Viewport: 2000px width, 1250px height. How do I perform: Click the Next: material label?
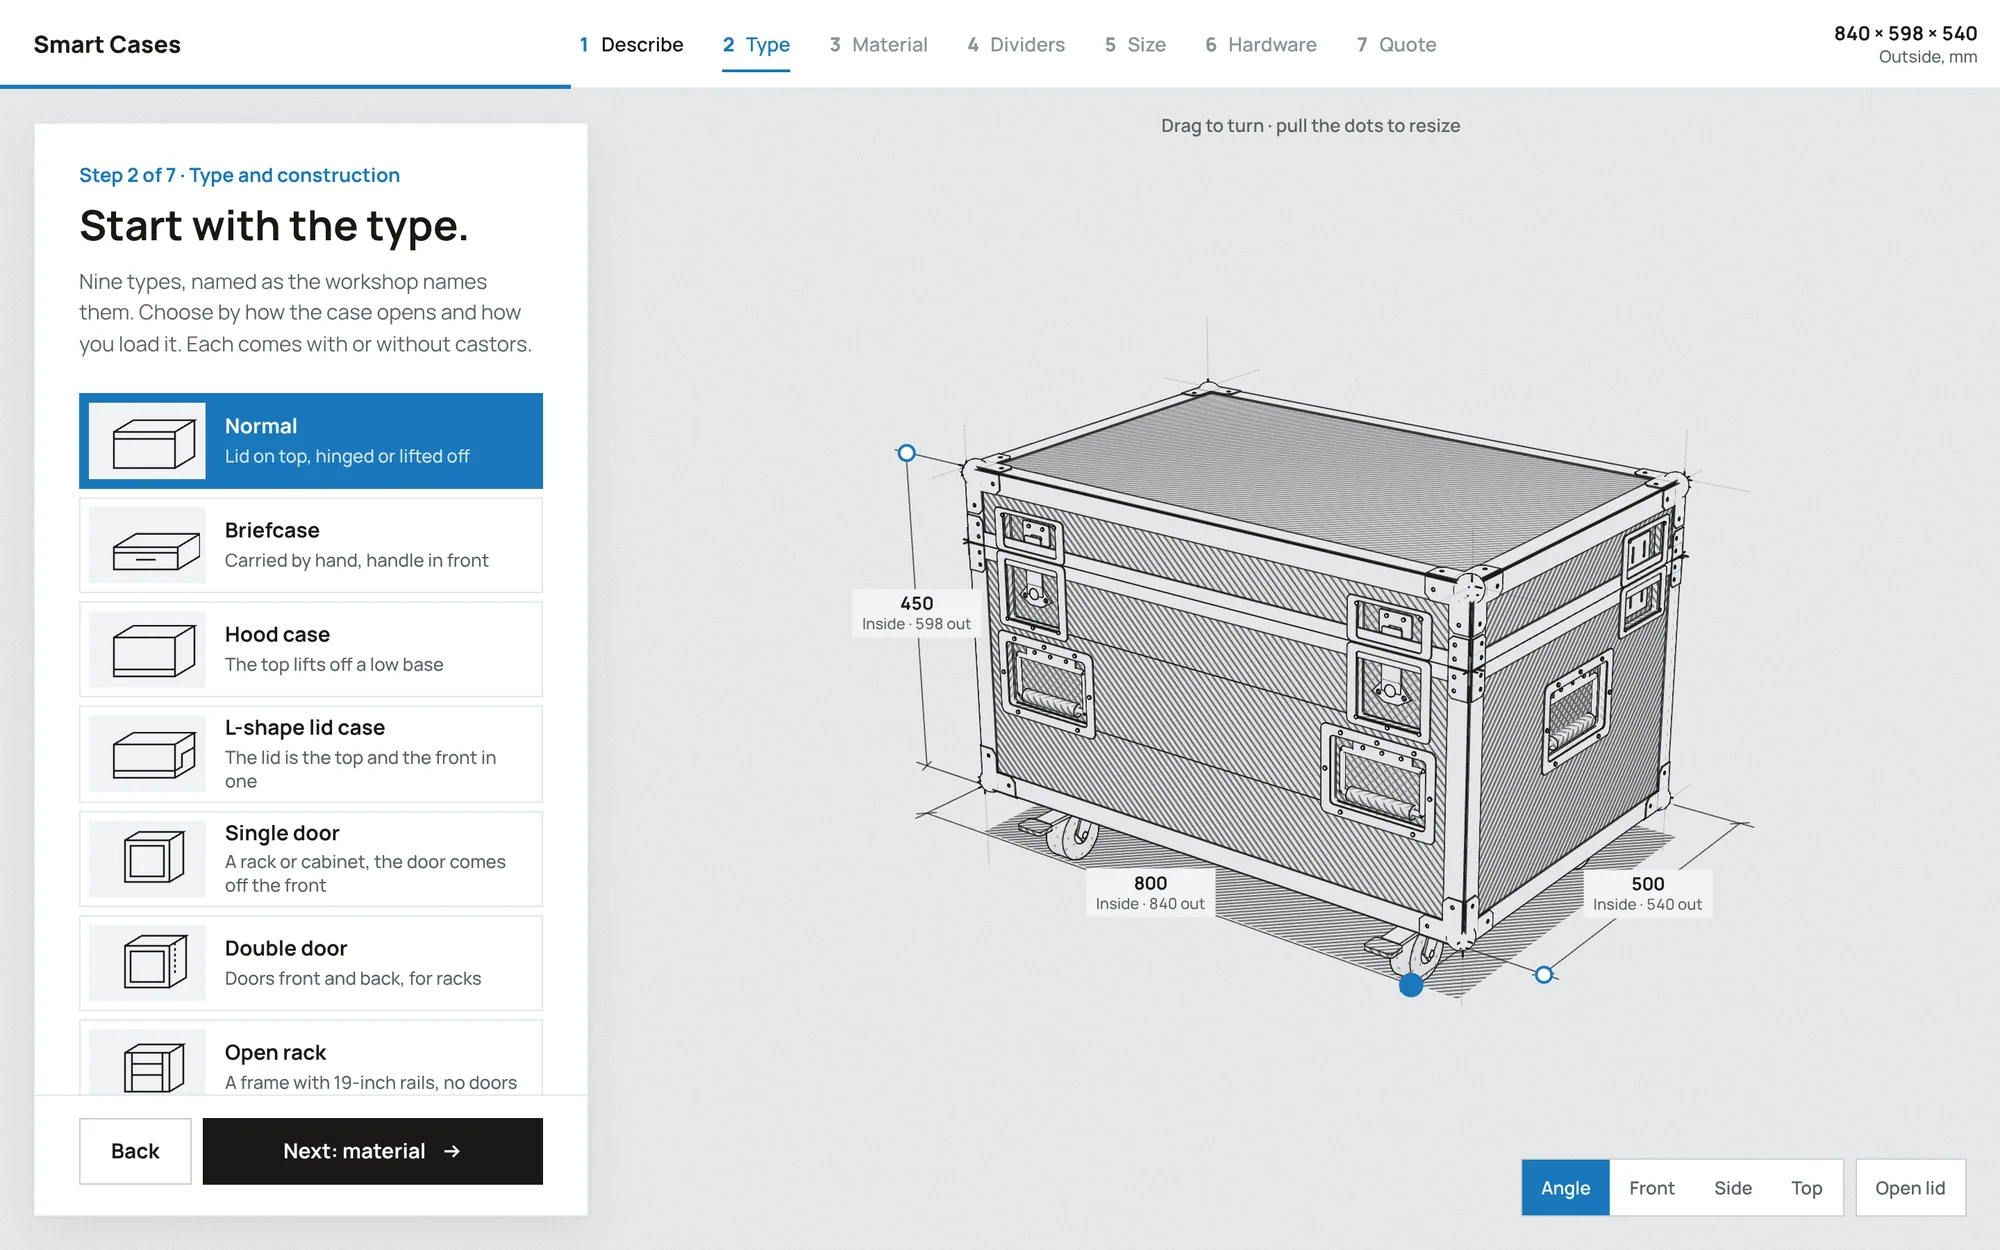(354, 1151)
